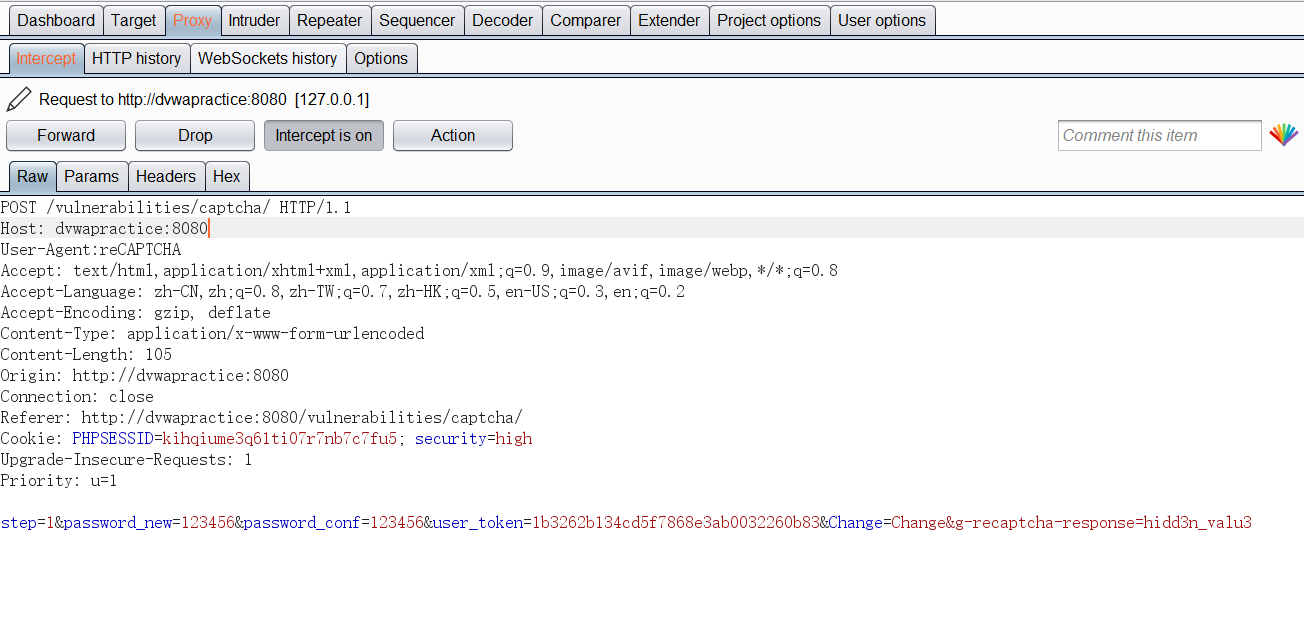Open the Target tab
This screenshot has width=1304, height=641.
134,20
